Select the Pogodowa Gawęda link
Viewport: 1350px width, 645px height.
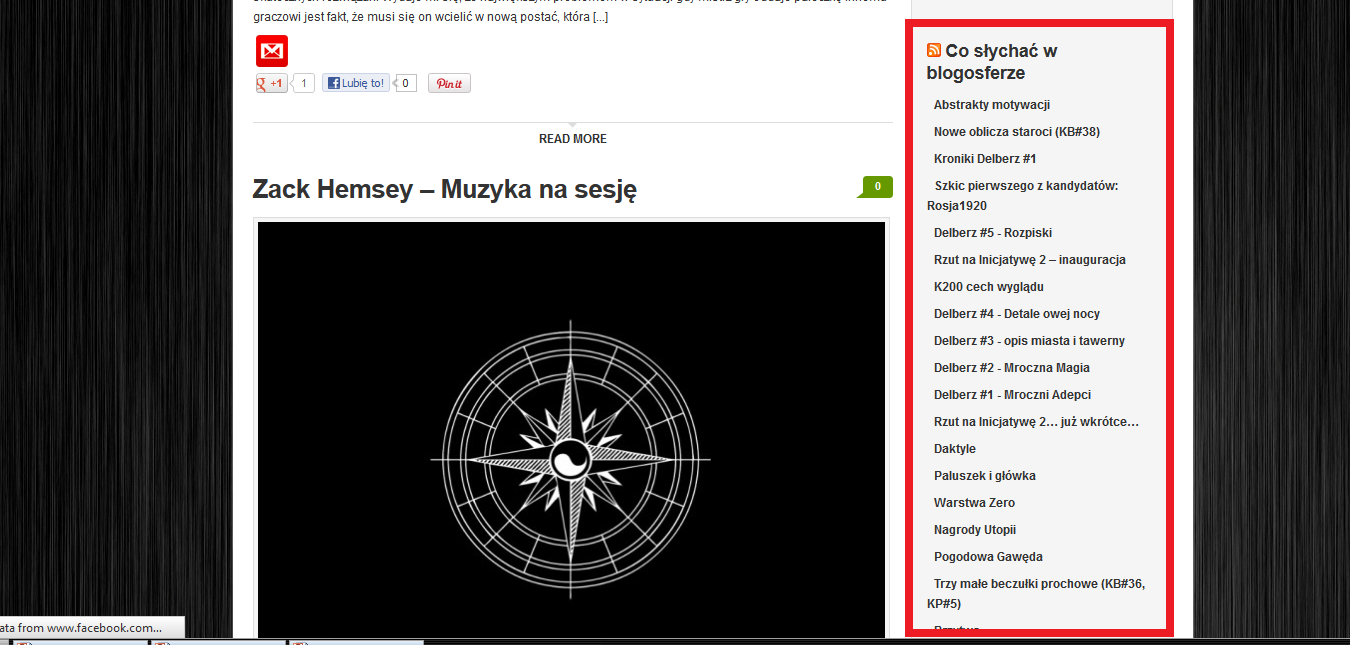pyautogui.click(x=987, y=557)
